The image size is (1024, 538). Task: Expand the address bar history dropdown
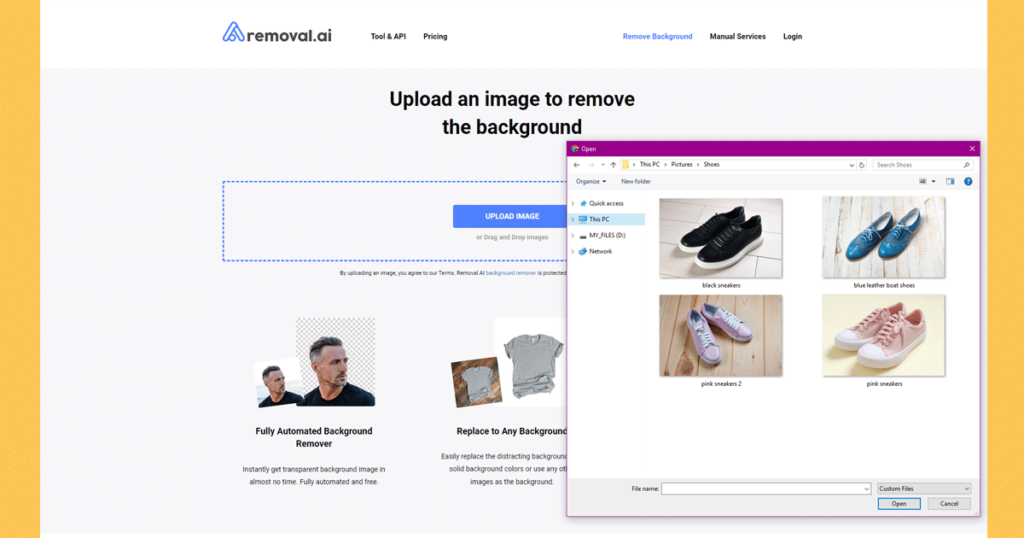852,165
